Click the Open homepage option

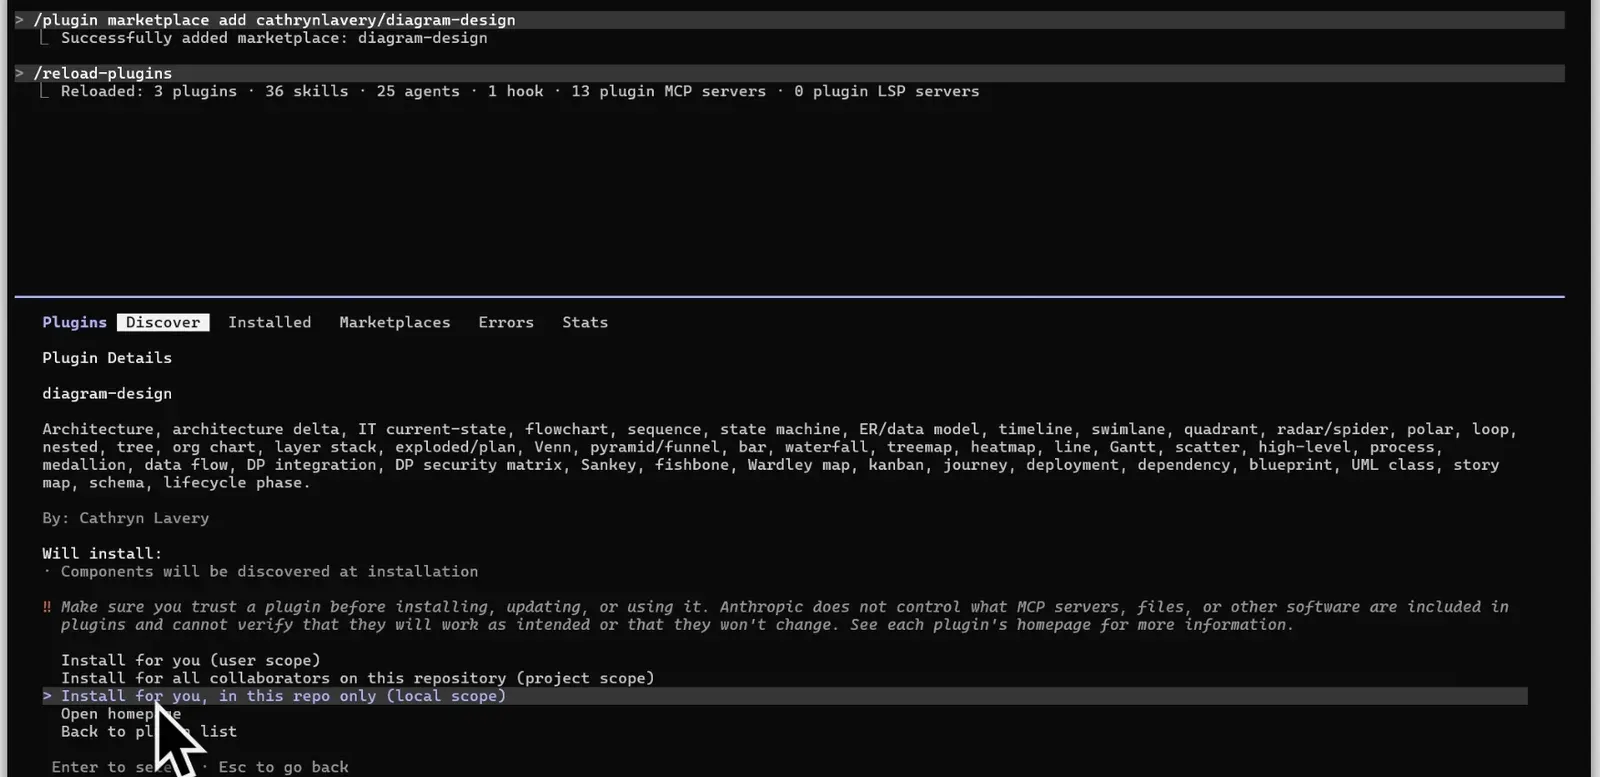[x=121, y=714]
